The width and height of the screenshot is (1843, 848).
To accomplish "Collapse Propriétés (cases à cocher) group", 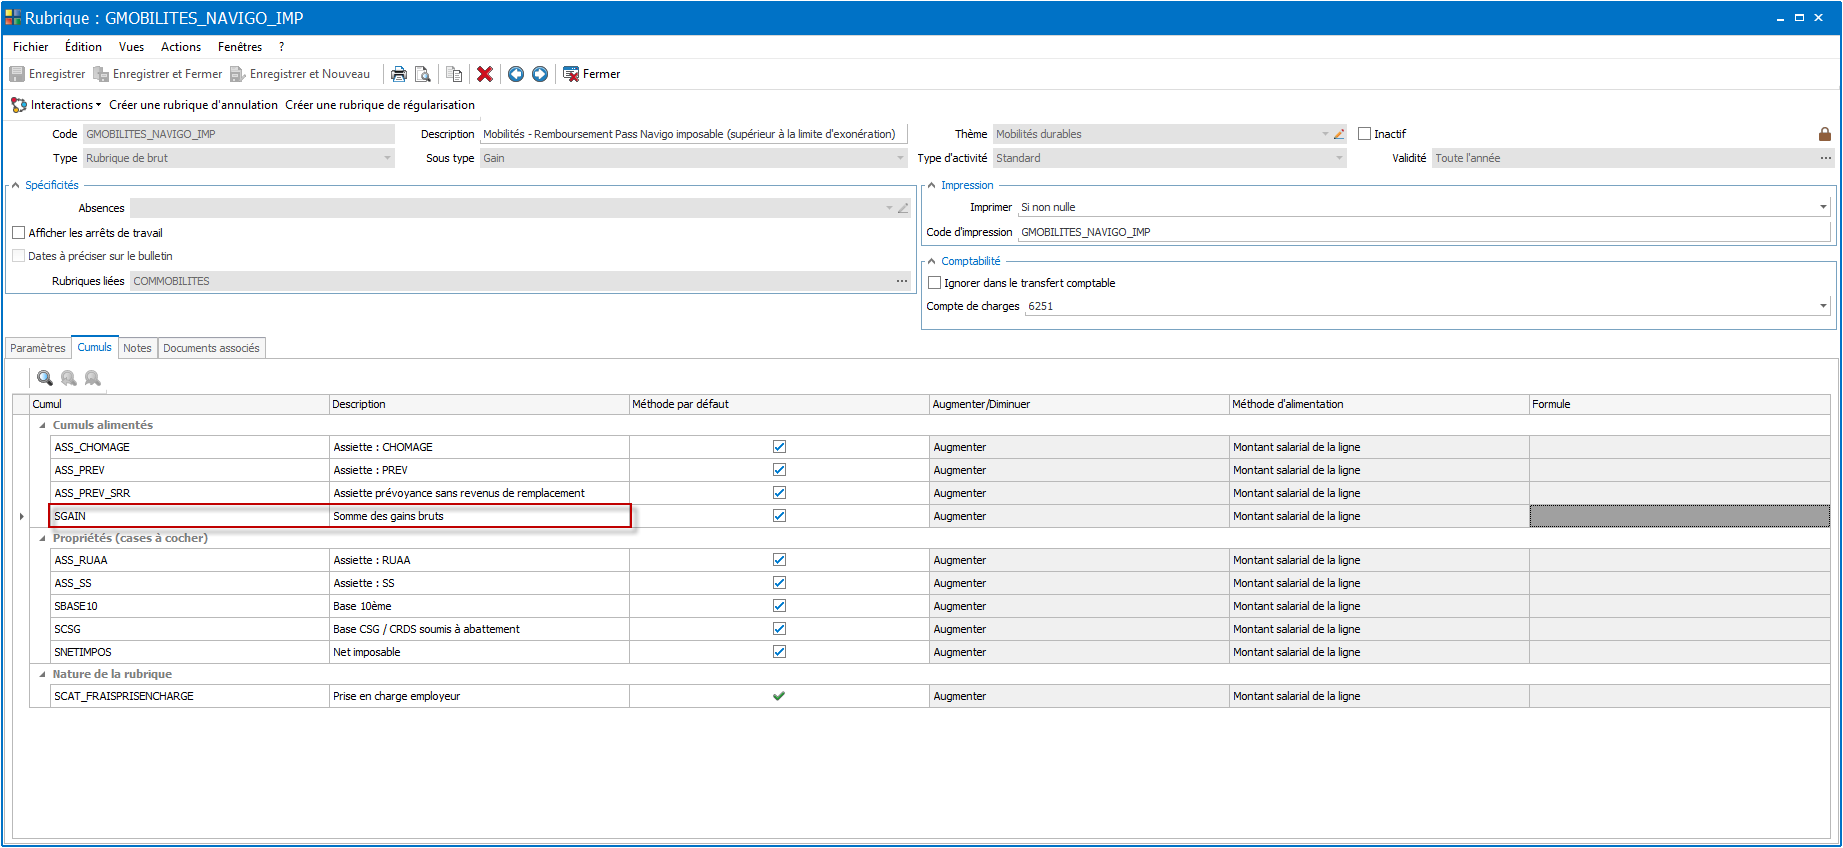I will click(42, 538).
